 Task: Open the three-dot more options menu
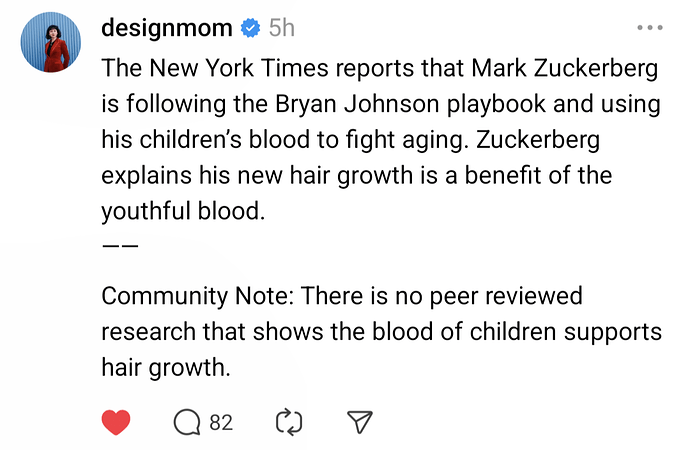(x=650, y=28)
